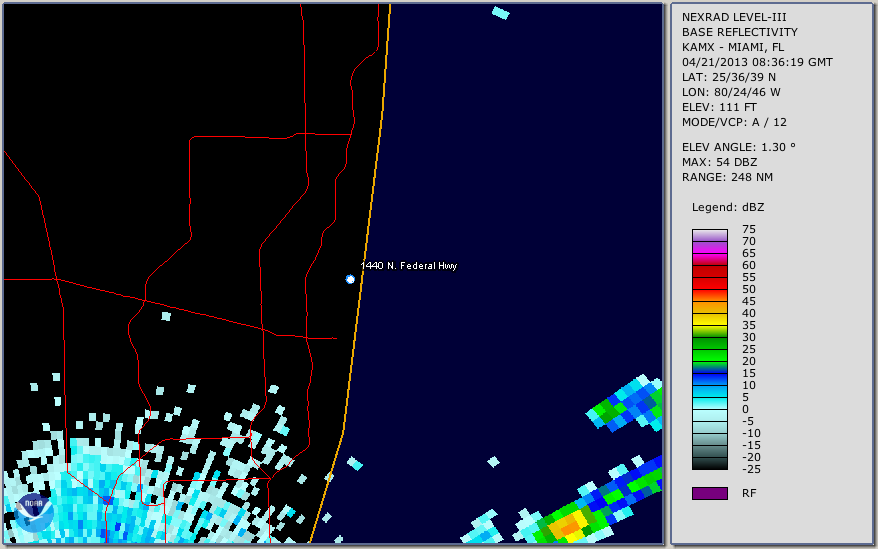The width and height of the screenshot is (878, 549).
Task: Click the '-25' value on legend scale
Action: click(x=751, y=469)
